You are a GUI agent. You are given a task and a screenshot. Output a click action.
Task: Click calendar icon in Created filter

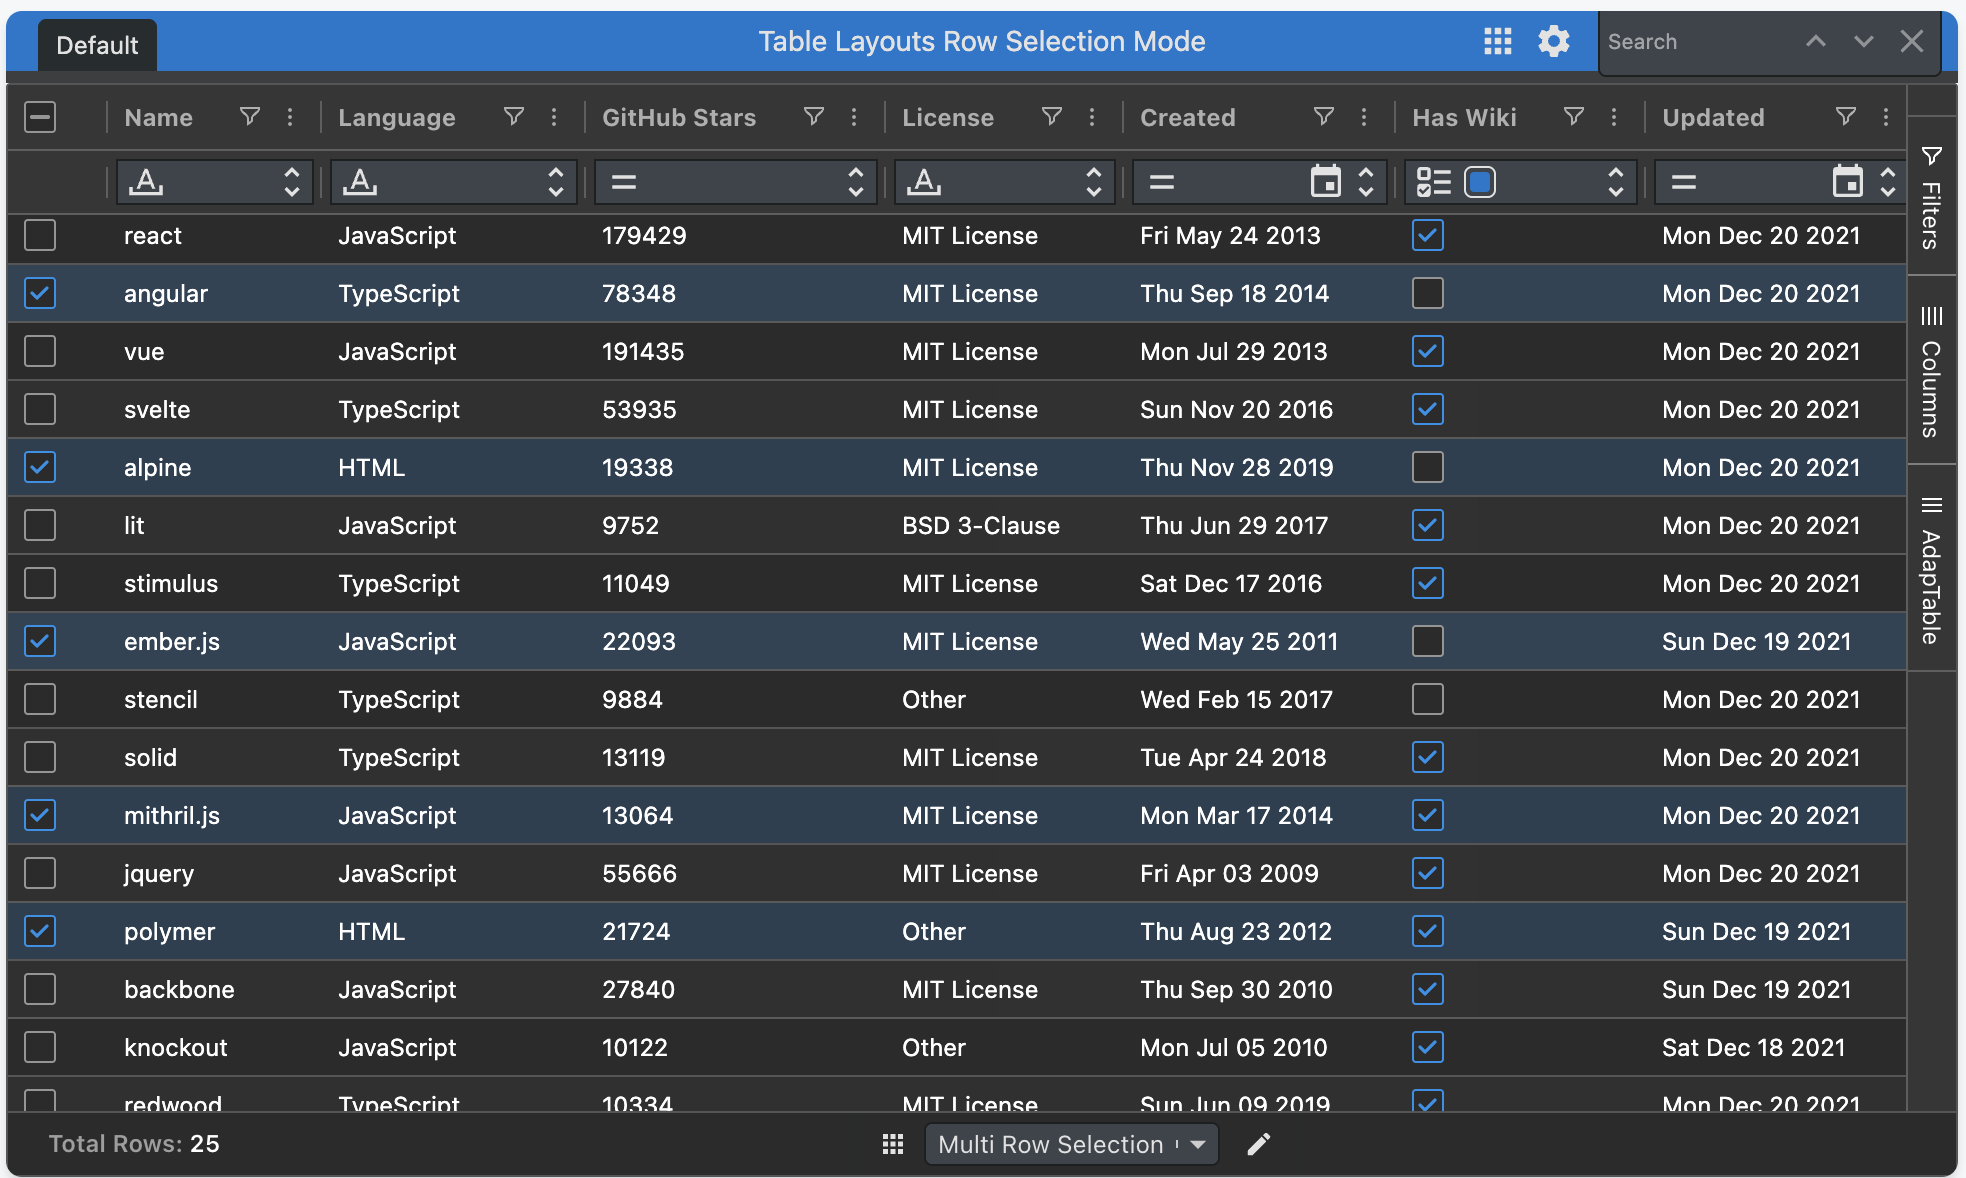pyautogui.click(x=1325, y=182)
